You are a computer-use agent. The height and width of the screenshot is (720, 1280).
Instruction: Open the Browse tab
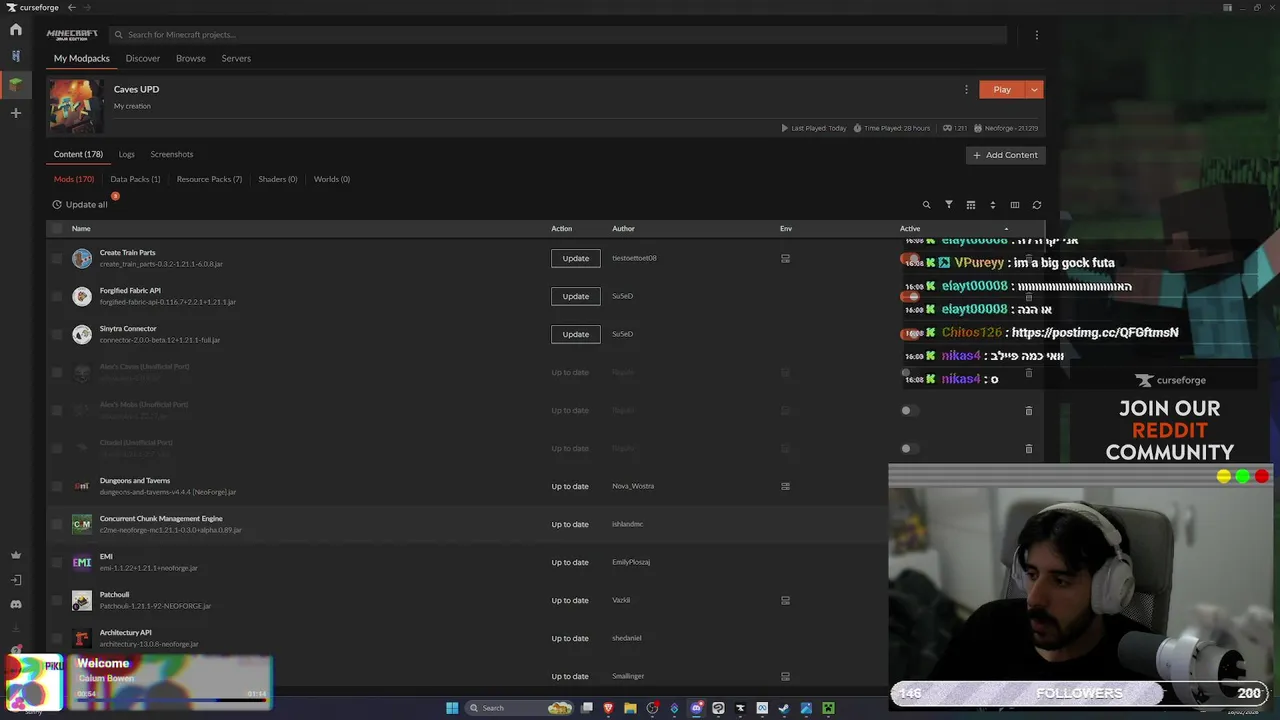[191, 58]
